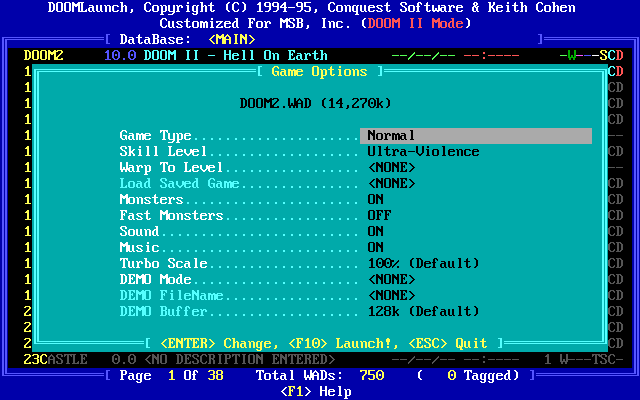The image size is (640, 400).
Task: Click the DOOM II - Hell On Earth description
Action: [x=236, y=55]
